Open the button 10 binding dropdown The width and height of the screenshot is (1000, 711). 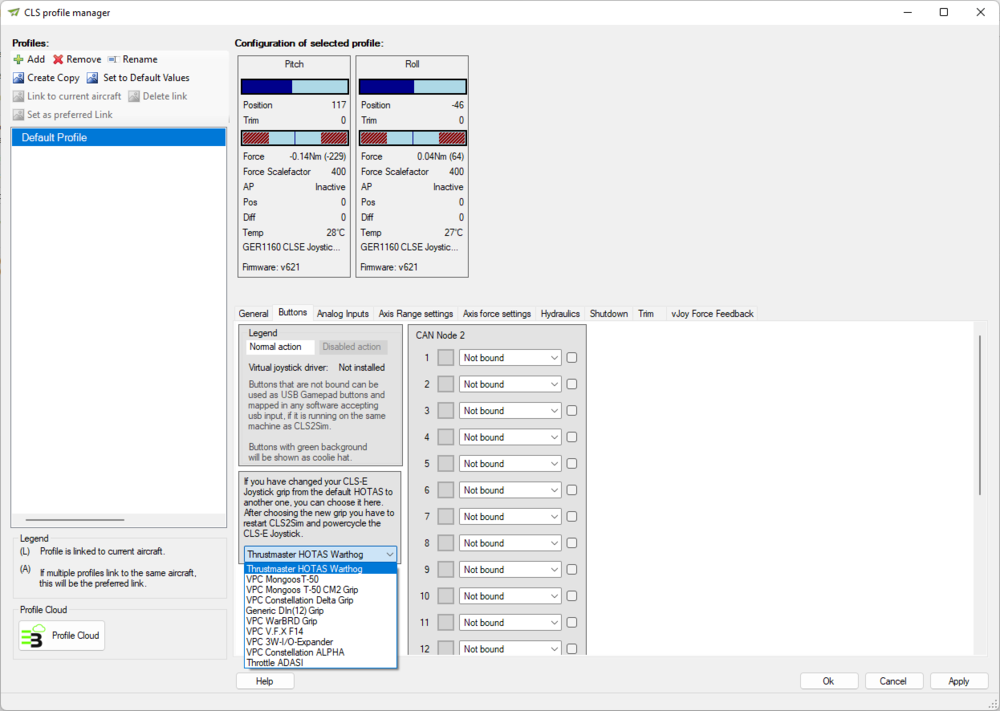click(x=510, y=596)
